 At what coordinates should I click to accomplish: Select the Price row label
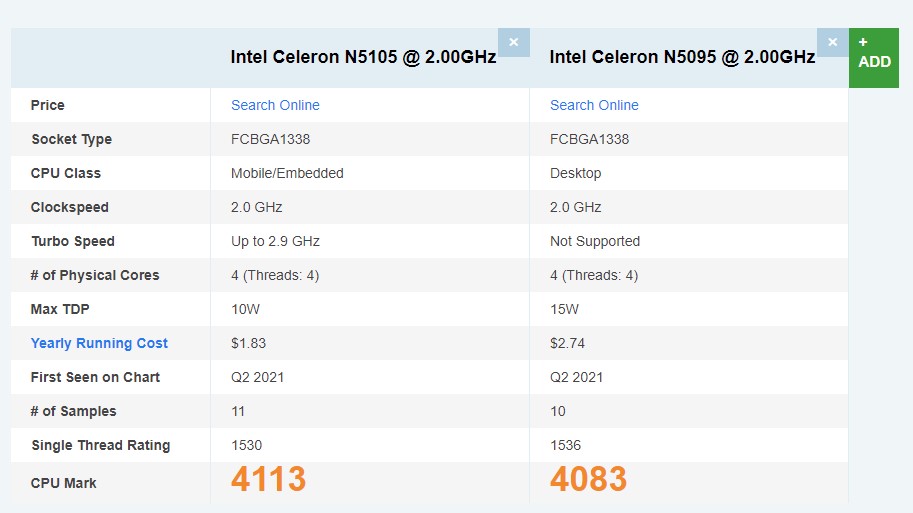point(48,105)
